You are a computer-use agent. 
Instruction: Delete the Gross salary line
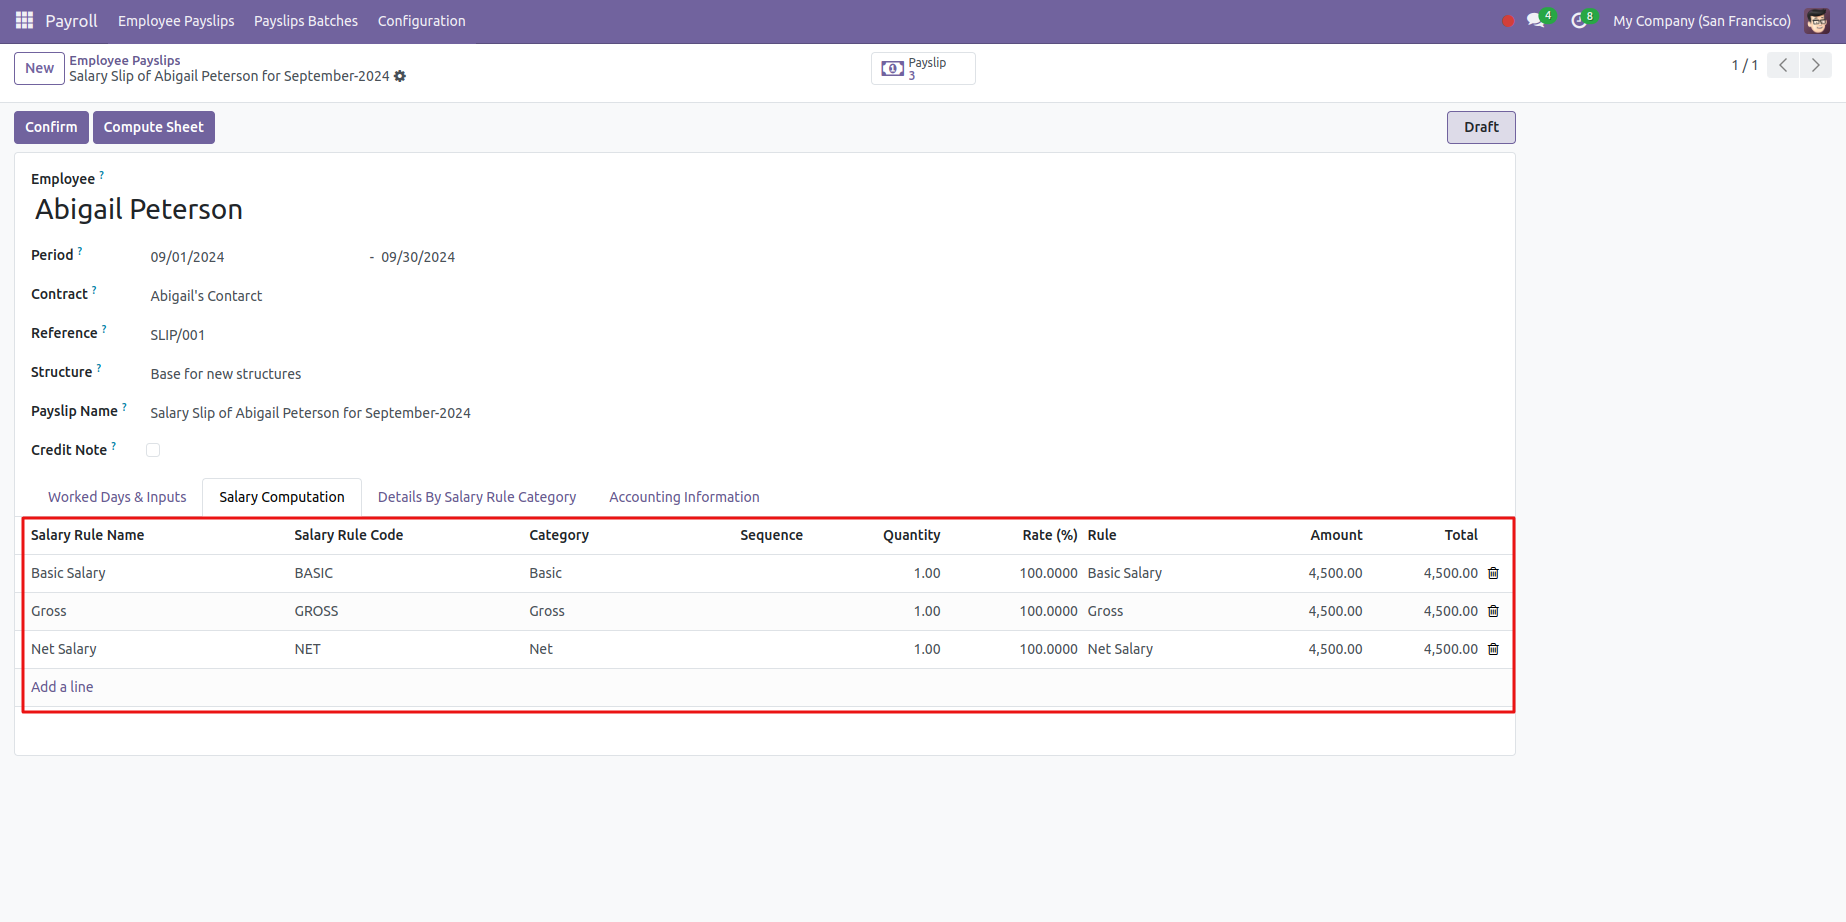(x=1493, y=611)
